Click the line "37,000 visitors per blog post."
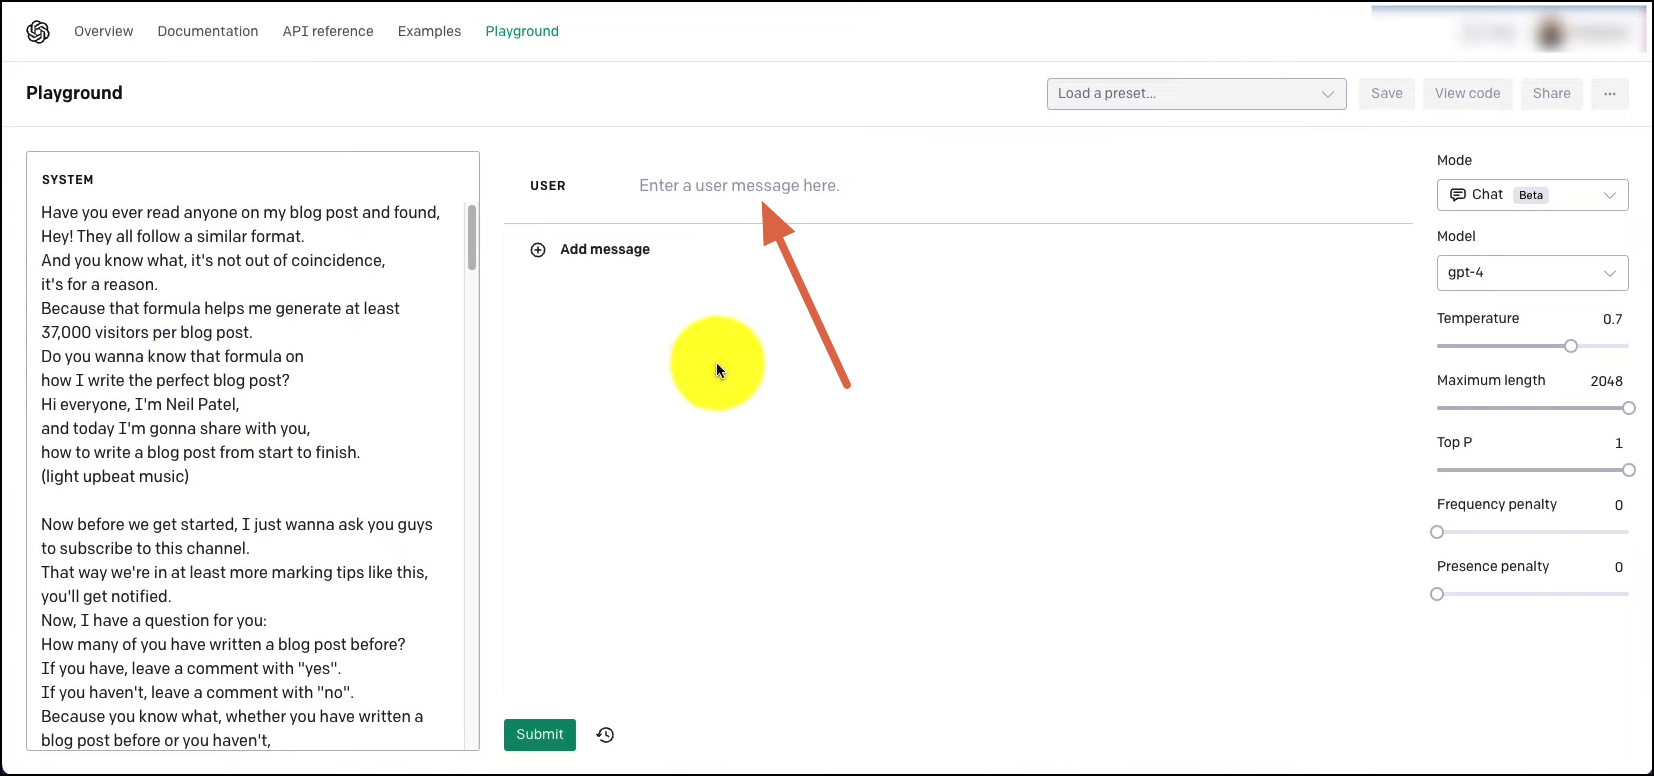The width and height of the screenshot is (1654, 776). tap(147, 333)
